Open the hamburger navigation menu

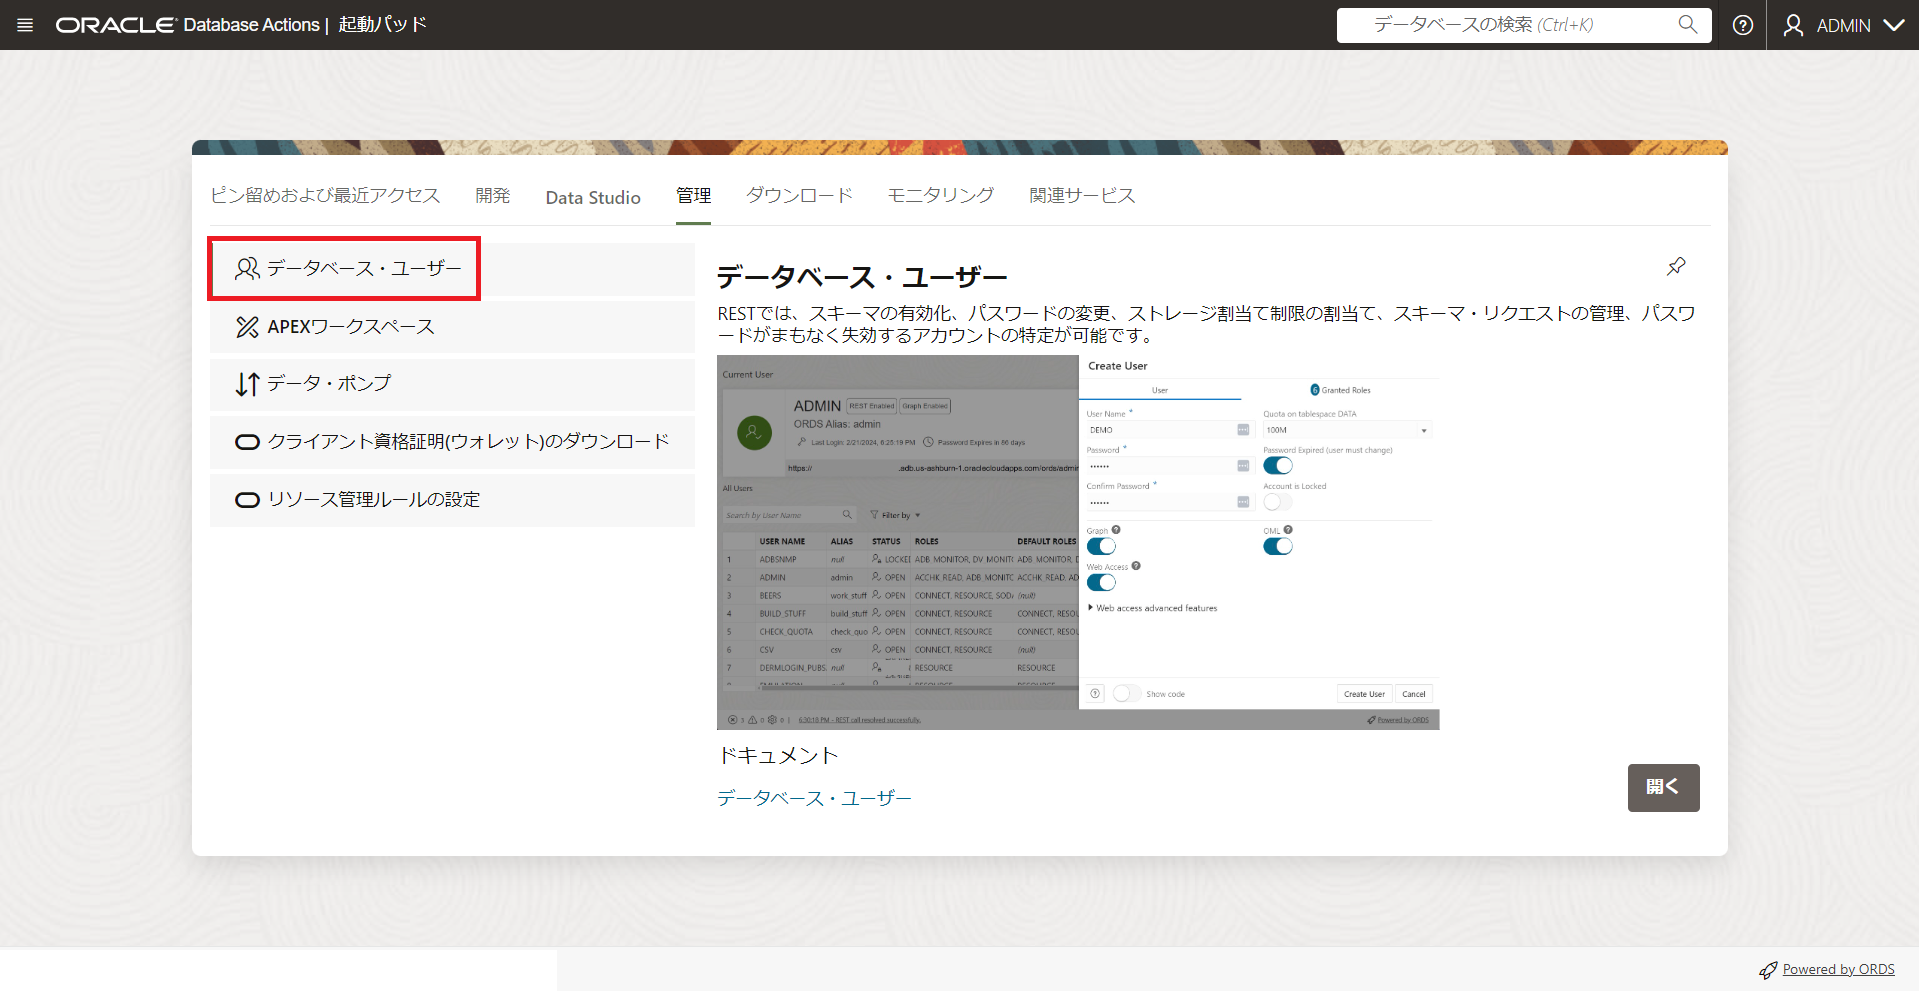[x=25, y=25]
